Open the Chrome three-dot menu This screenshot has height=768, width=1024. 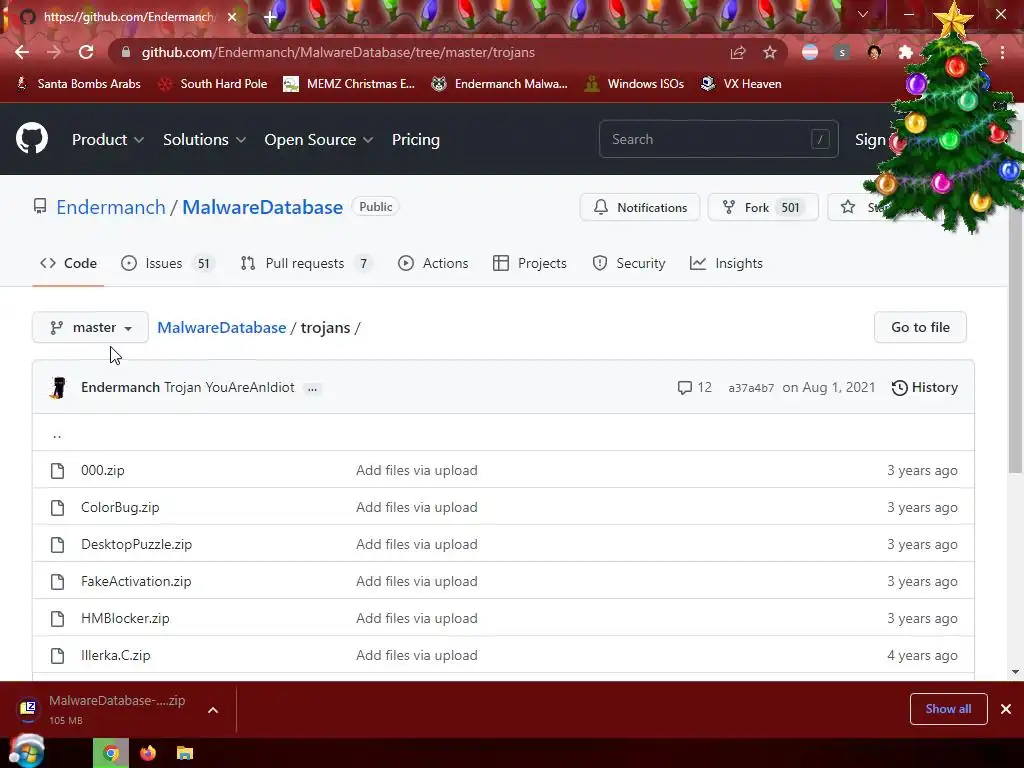1002,52
